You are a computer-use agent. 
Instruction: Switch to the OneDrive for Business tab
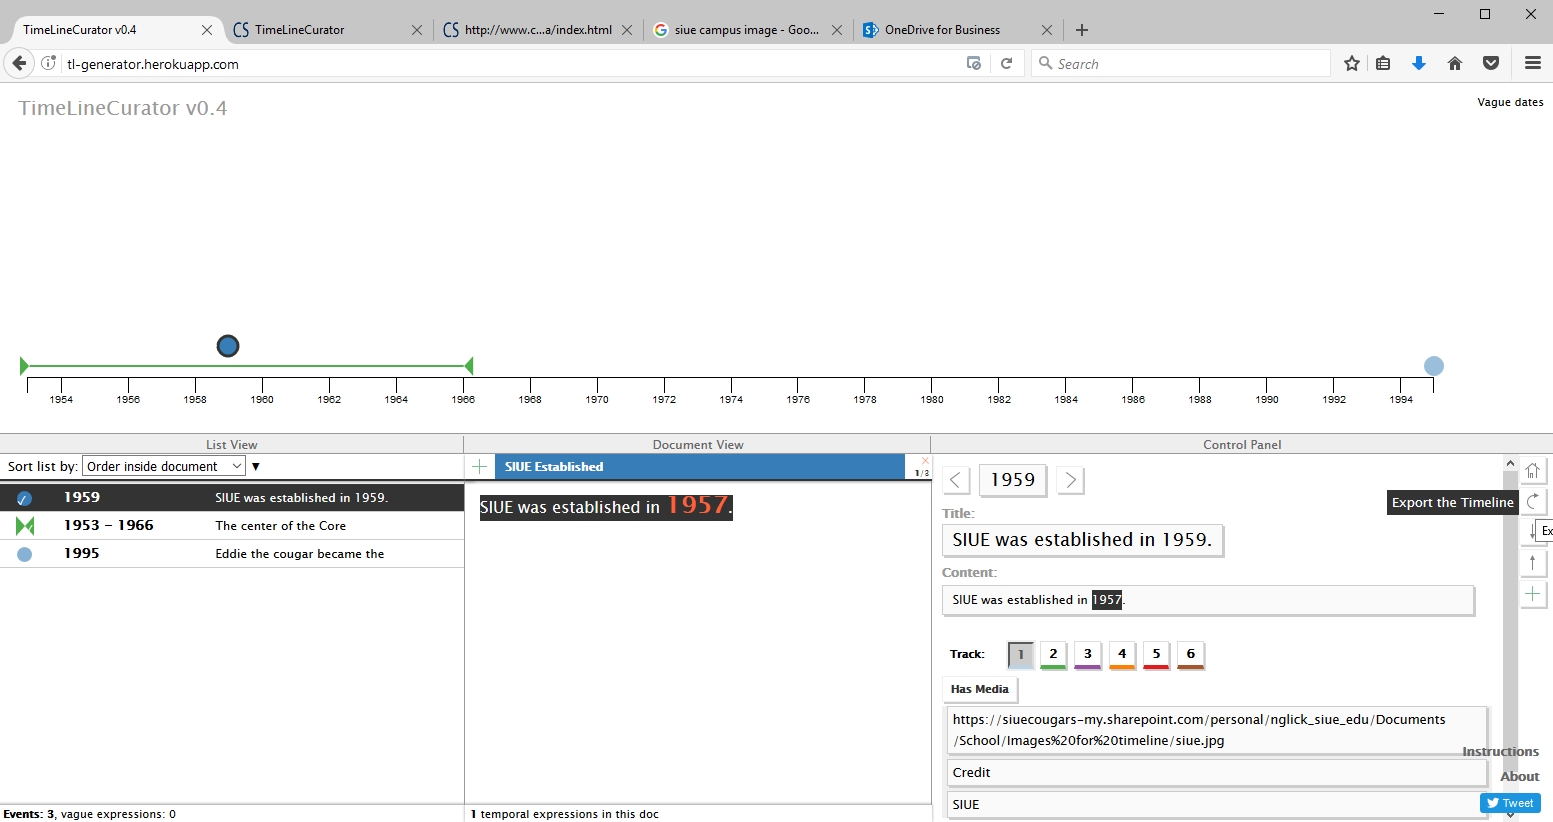[942, 30]
